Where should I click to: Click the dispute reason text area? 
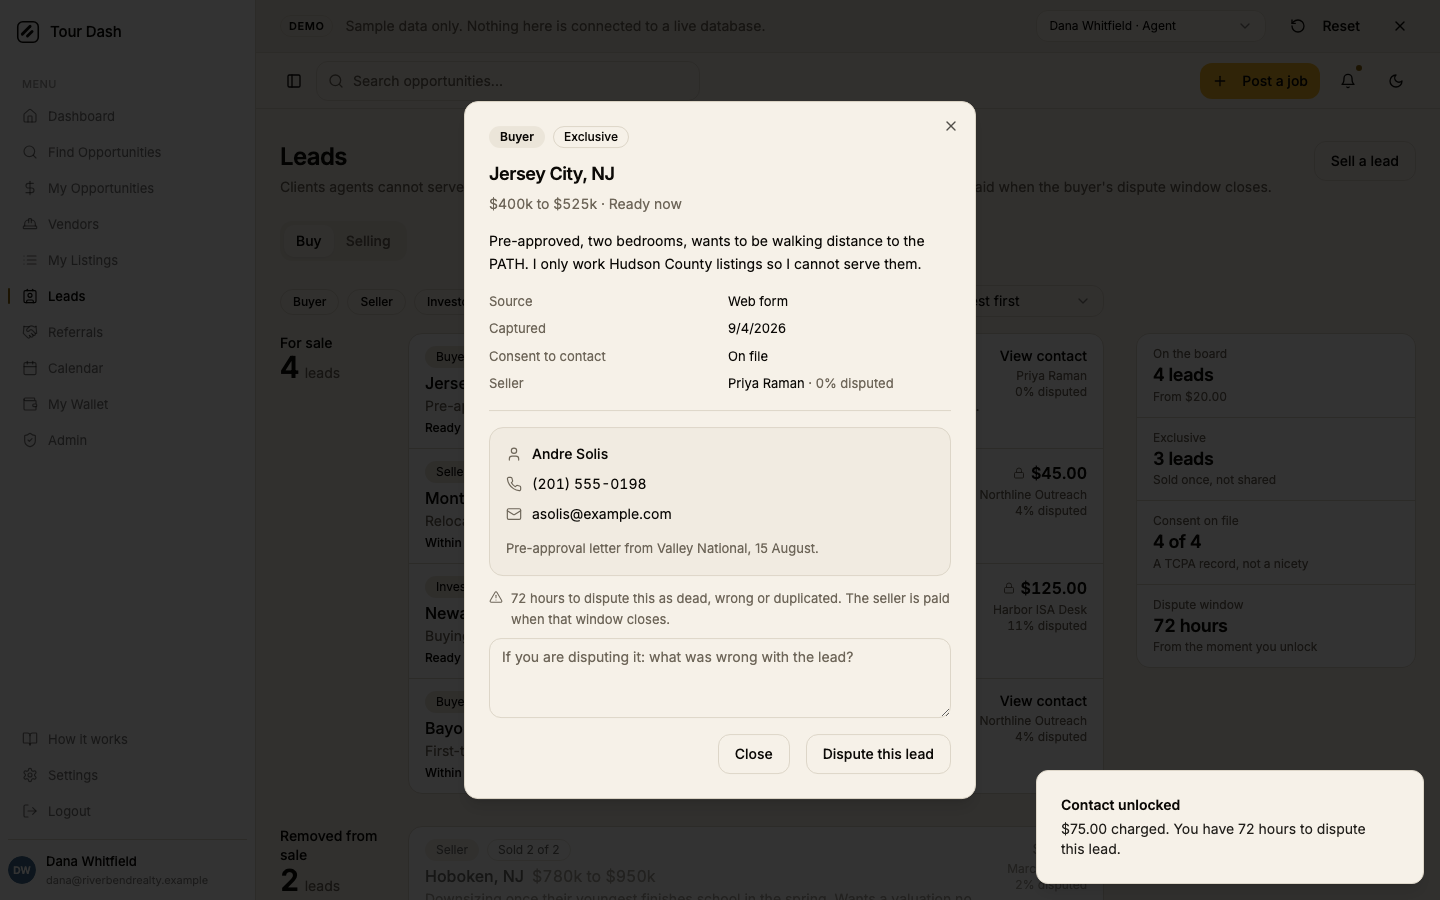tap(720, 678)
